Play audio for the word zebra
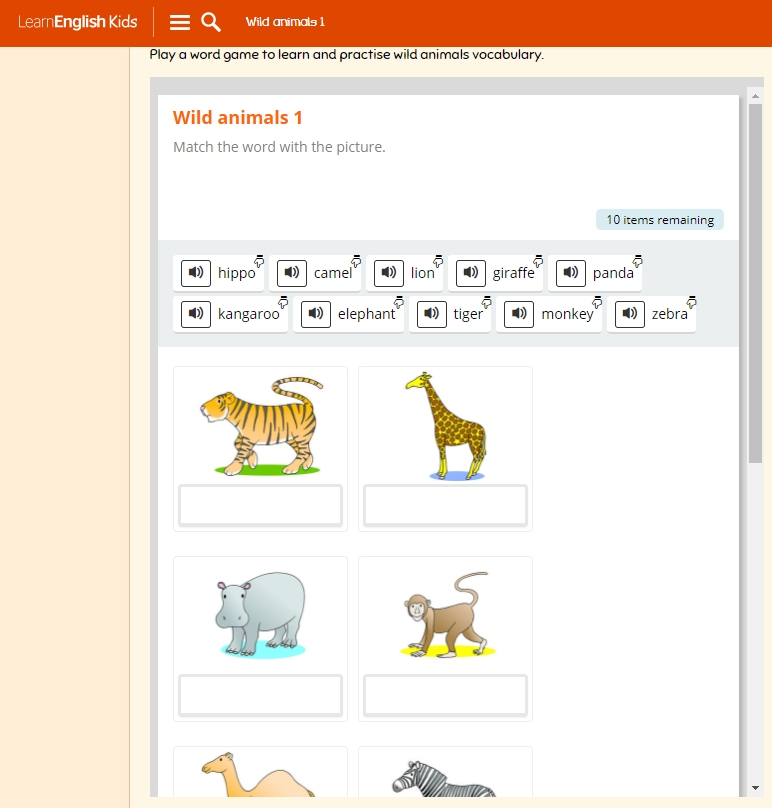Image resolution: width=772 pixels, height=808 pixels. [630, 314]
